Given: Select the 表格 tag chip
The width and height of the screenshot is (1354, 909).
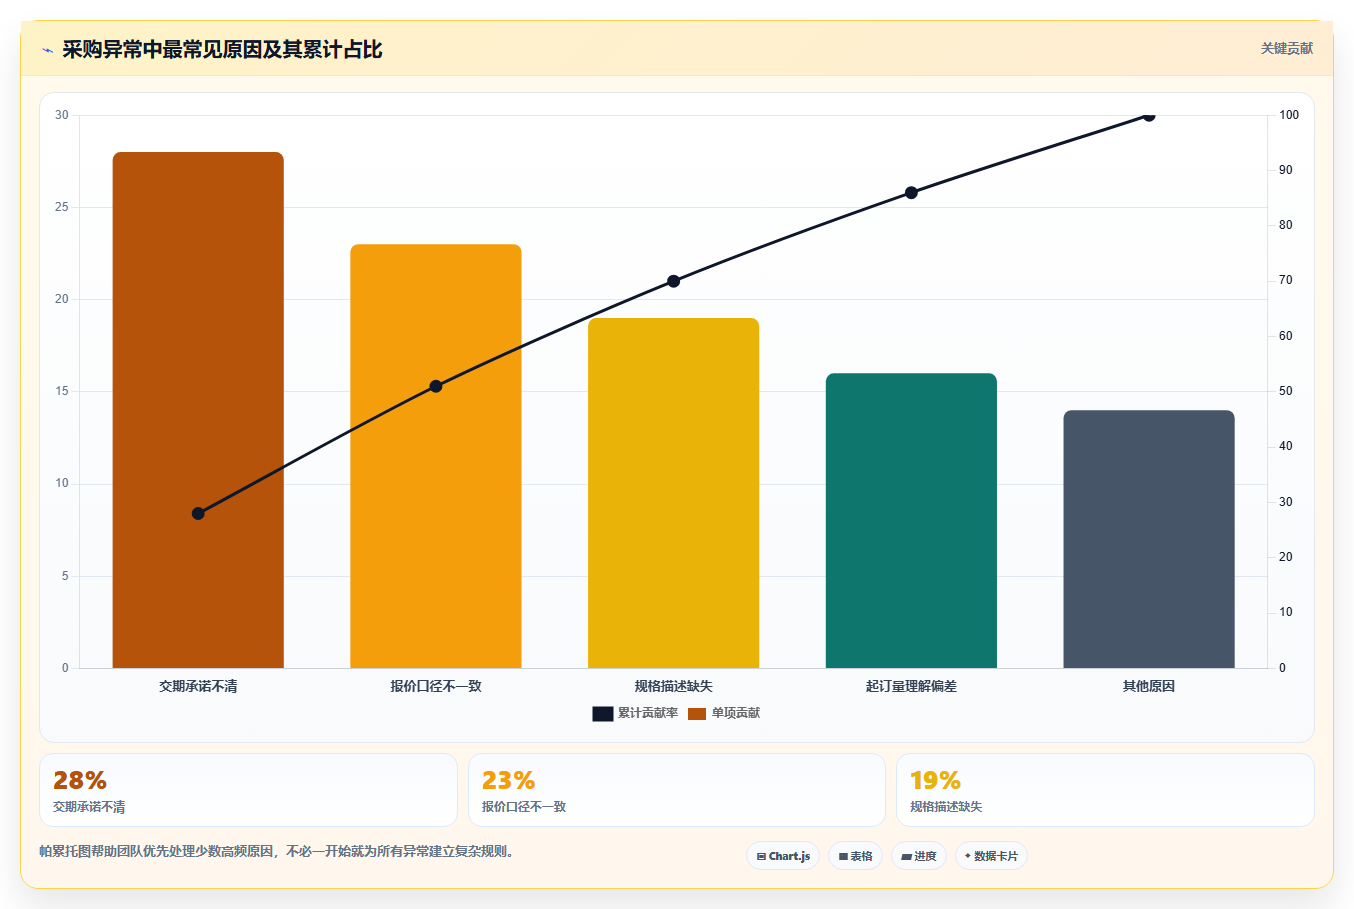Looking at the screenshot, I should (x=855, y=856).
